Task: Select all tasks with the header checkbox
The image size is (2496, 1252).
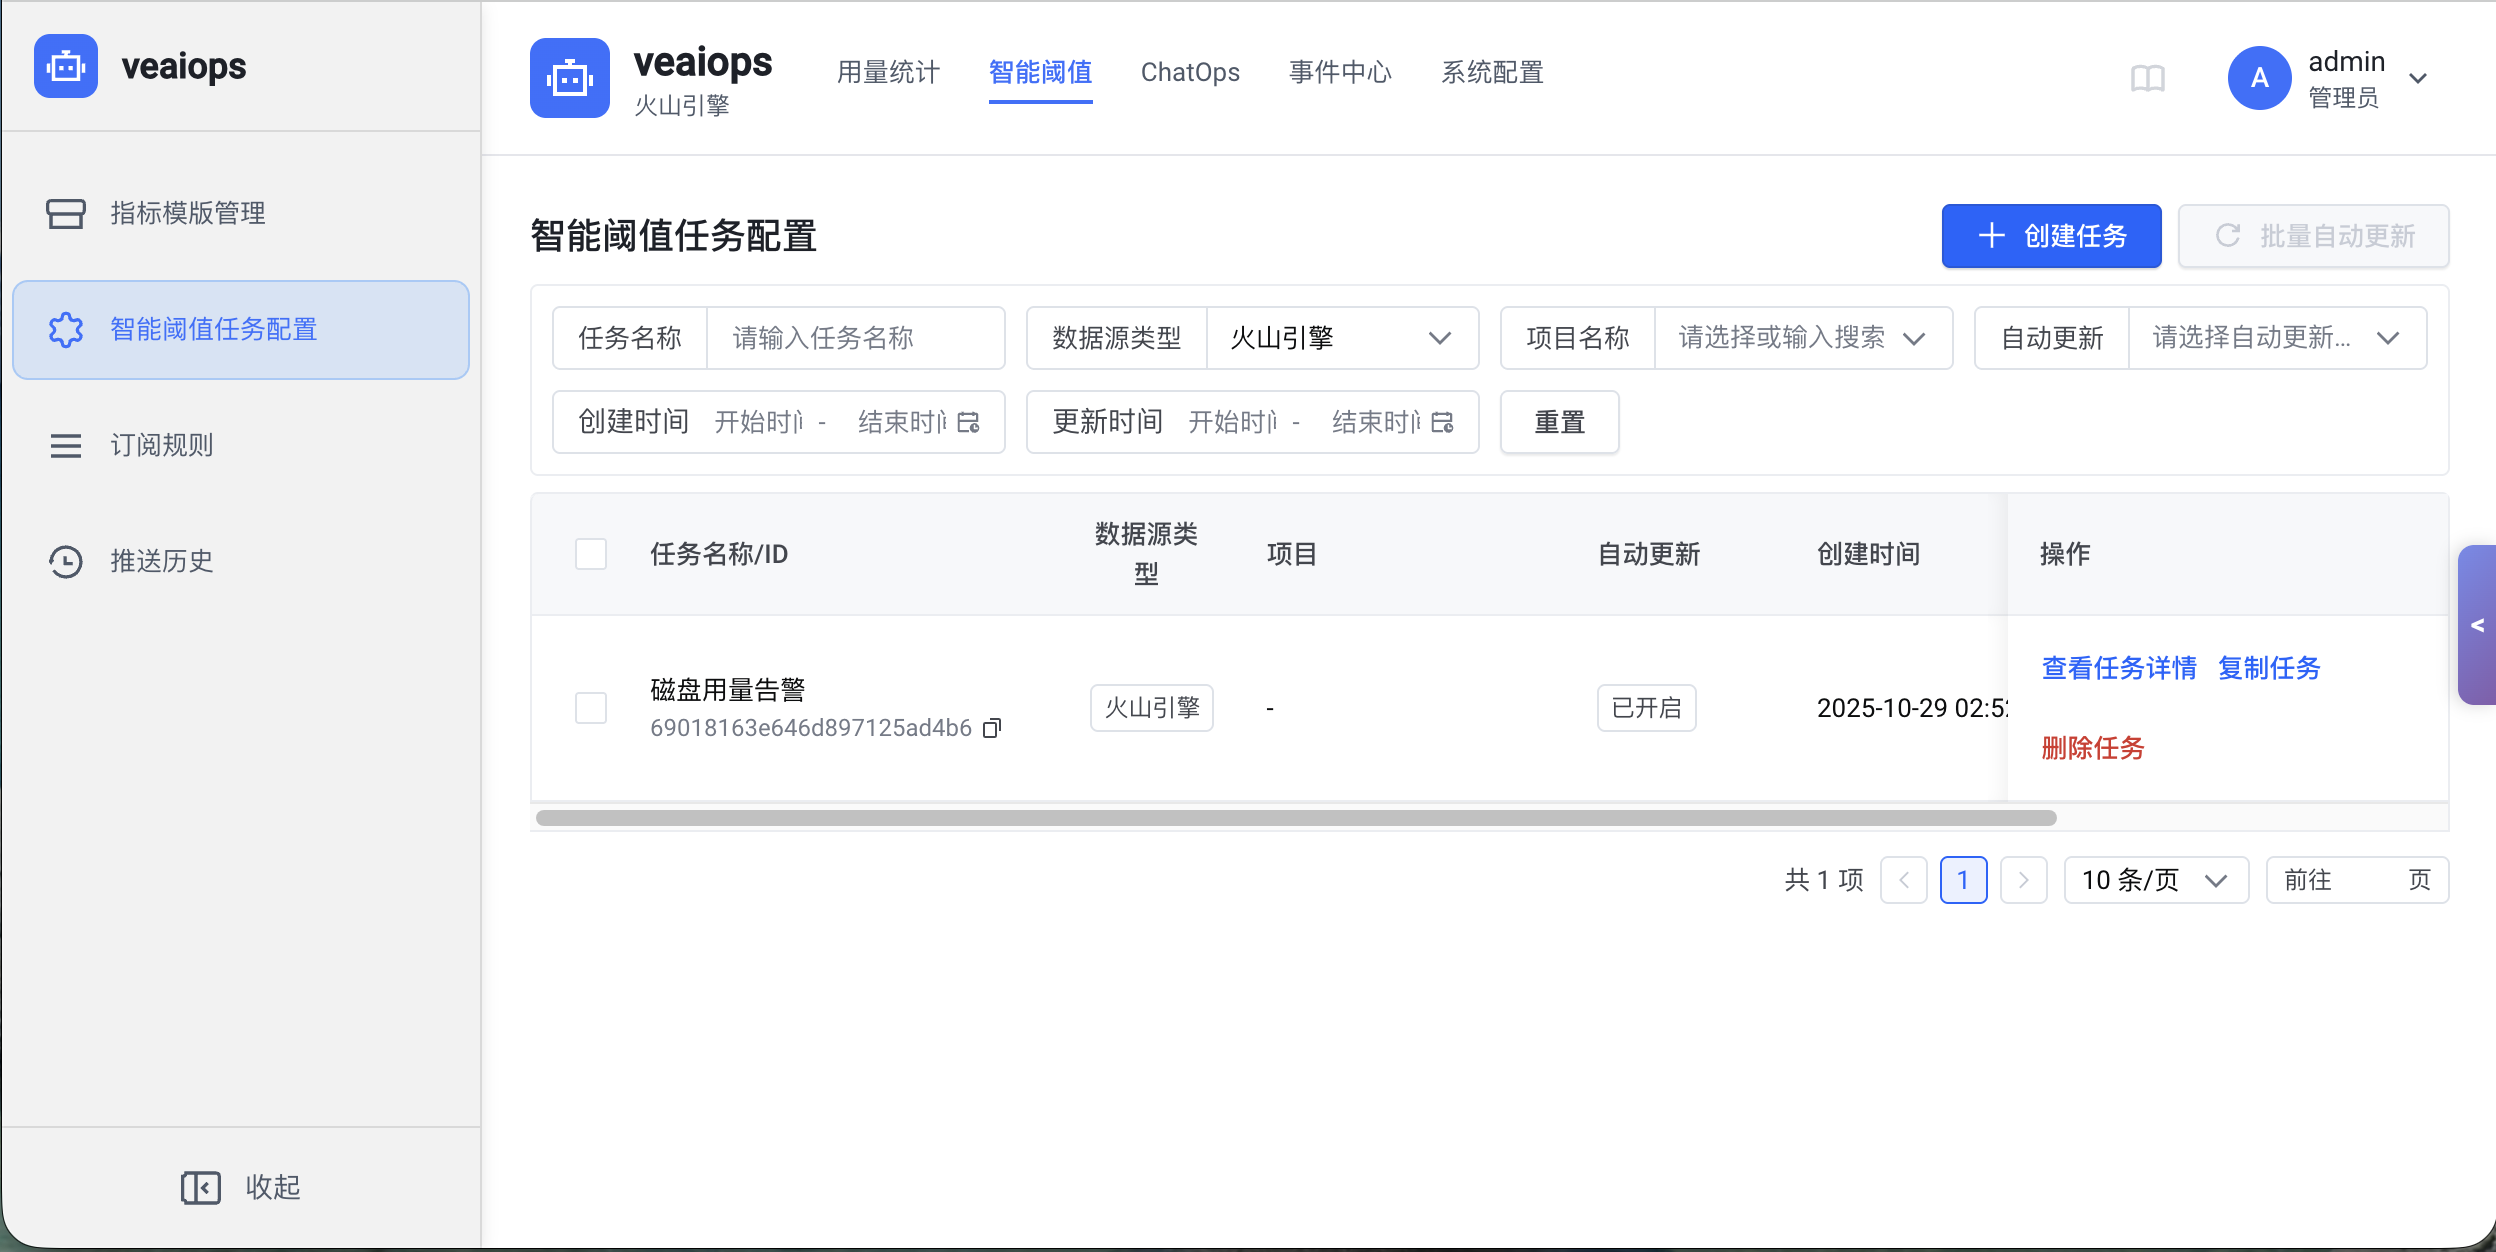Action: 589,553
